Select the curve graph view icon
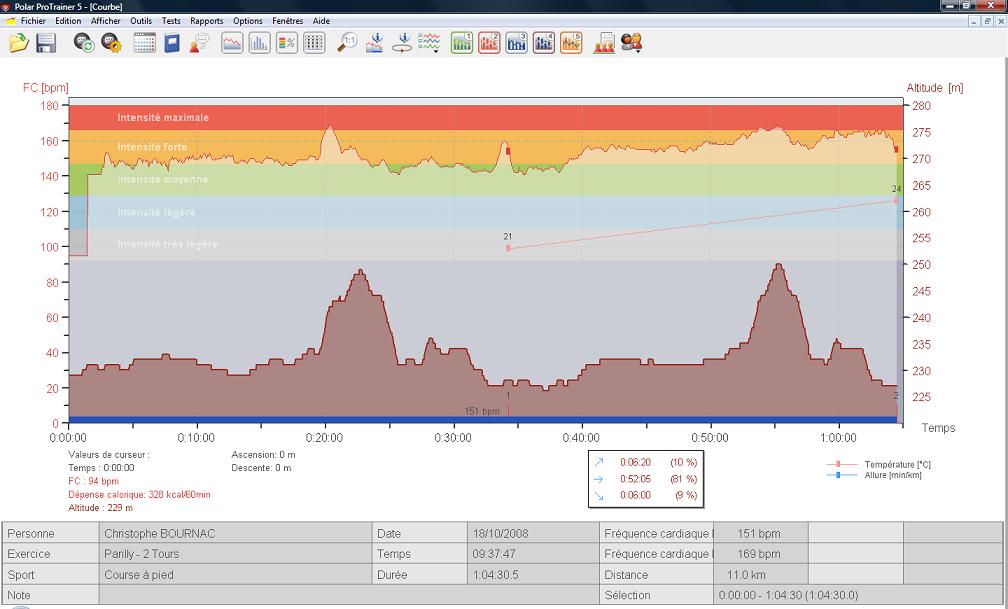This screenshot has width=1008, height=609. click(x=232, y=43)
